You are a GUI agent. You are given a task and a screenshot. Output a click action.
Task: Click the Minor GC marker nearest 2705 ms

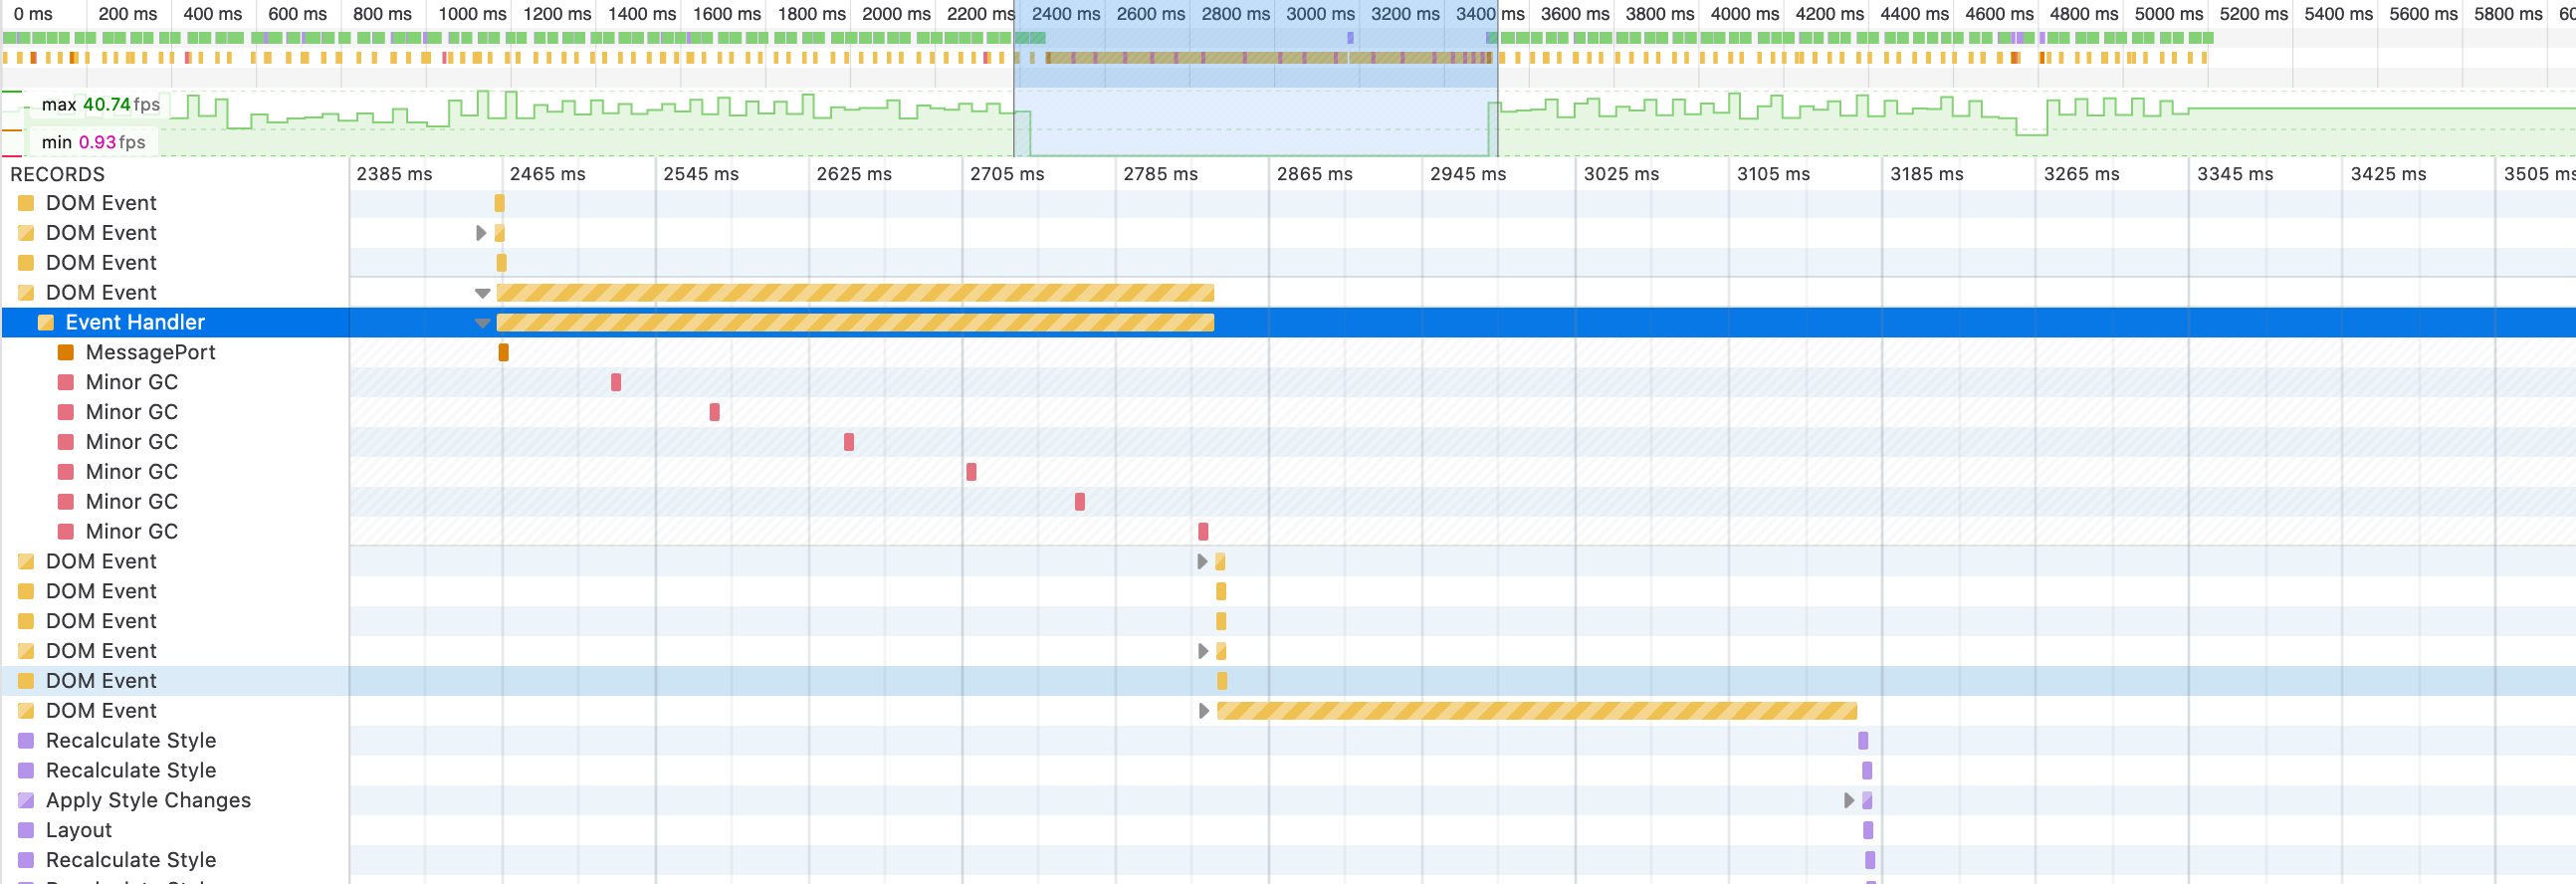971,472
